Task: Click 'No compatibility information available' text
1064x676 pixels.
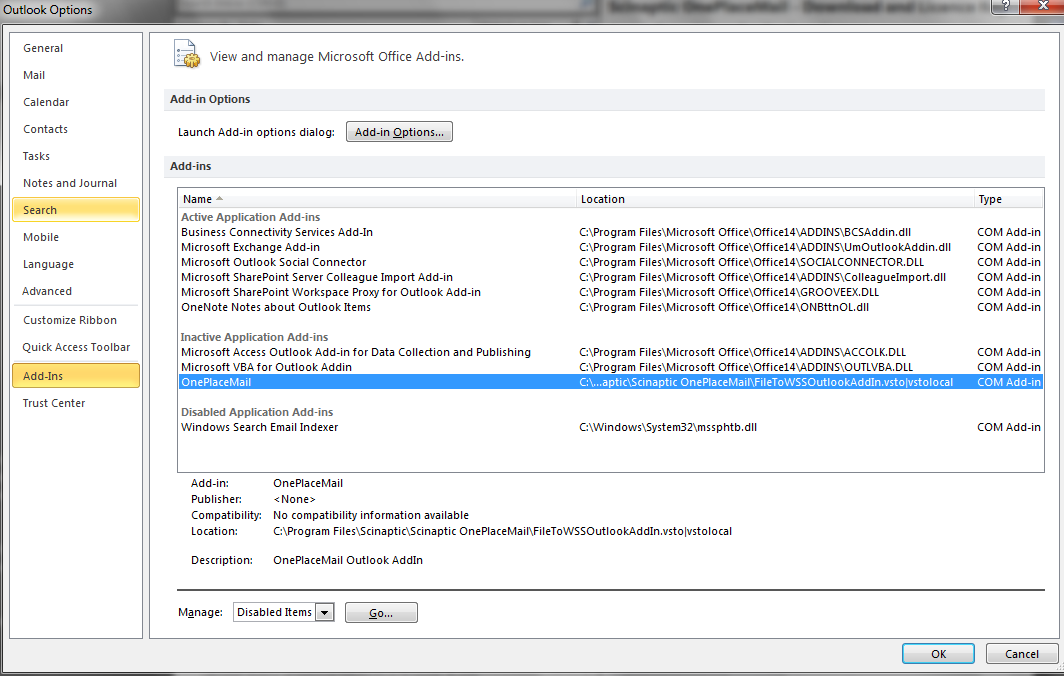Action: click(370, 516)
